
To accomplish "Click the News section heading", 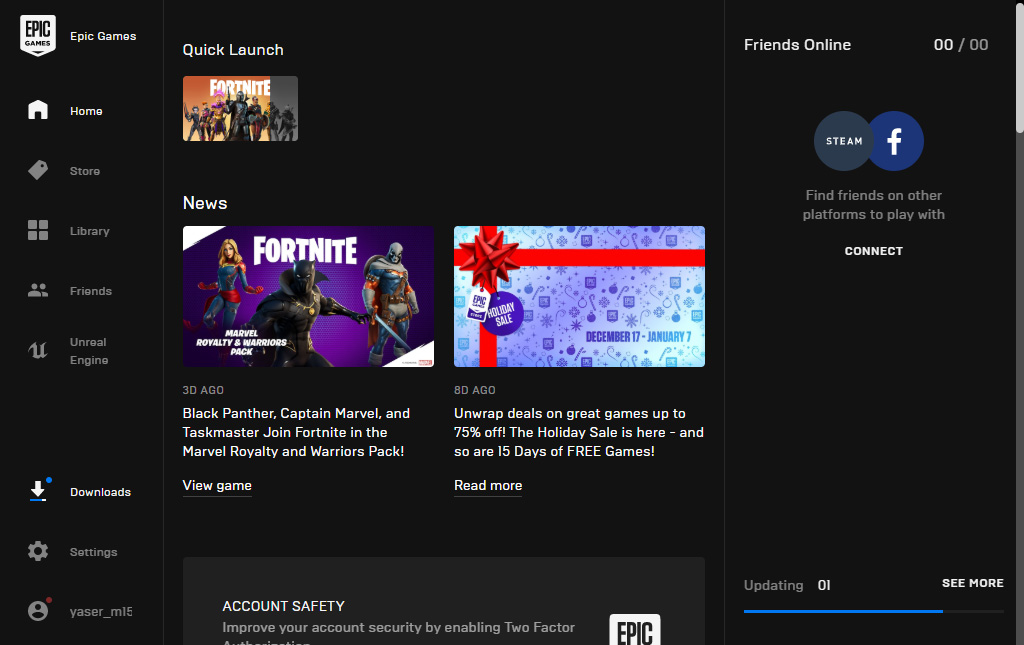I will pos(205,203).
